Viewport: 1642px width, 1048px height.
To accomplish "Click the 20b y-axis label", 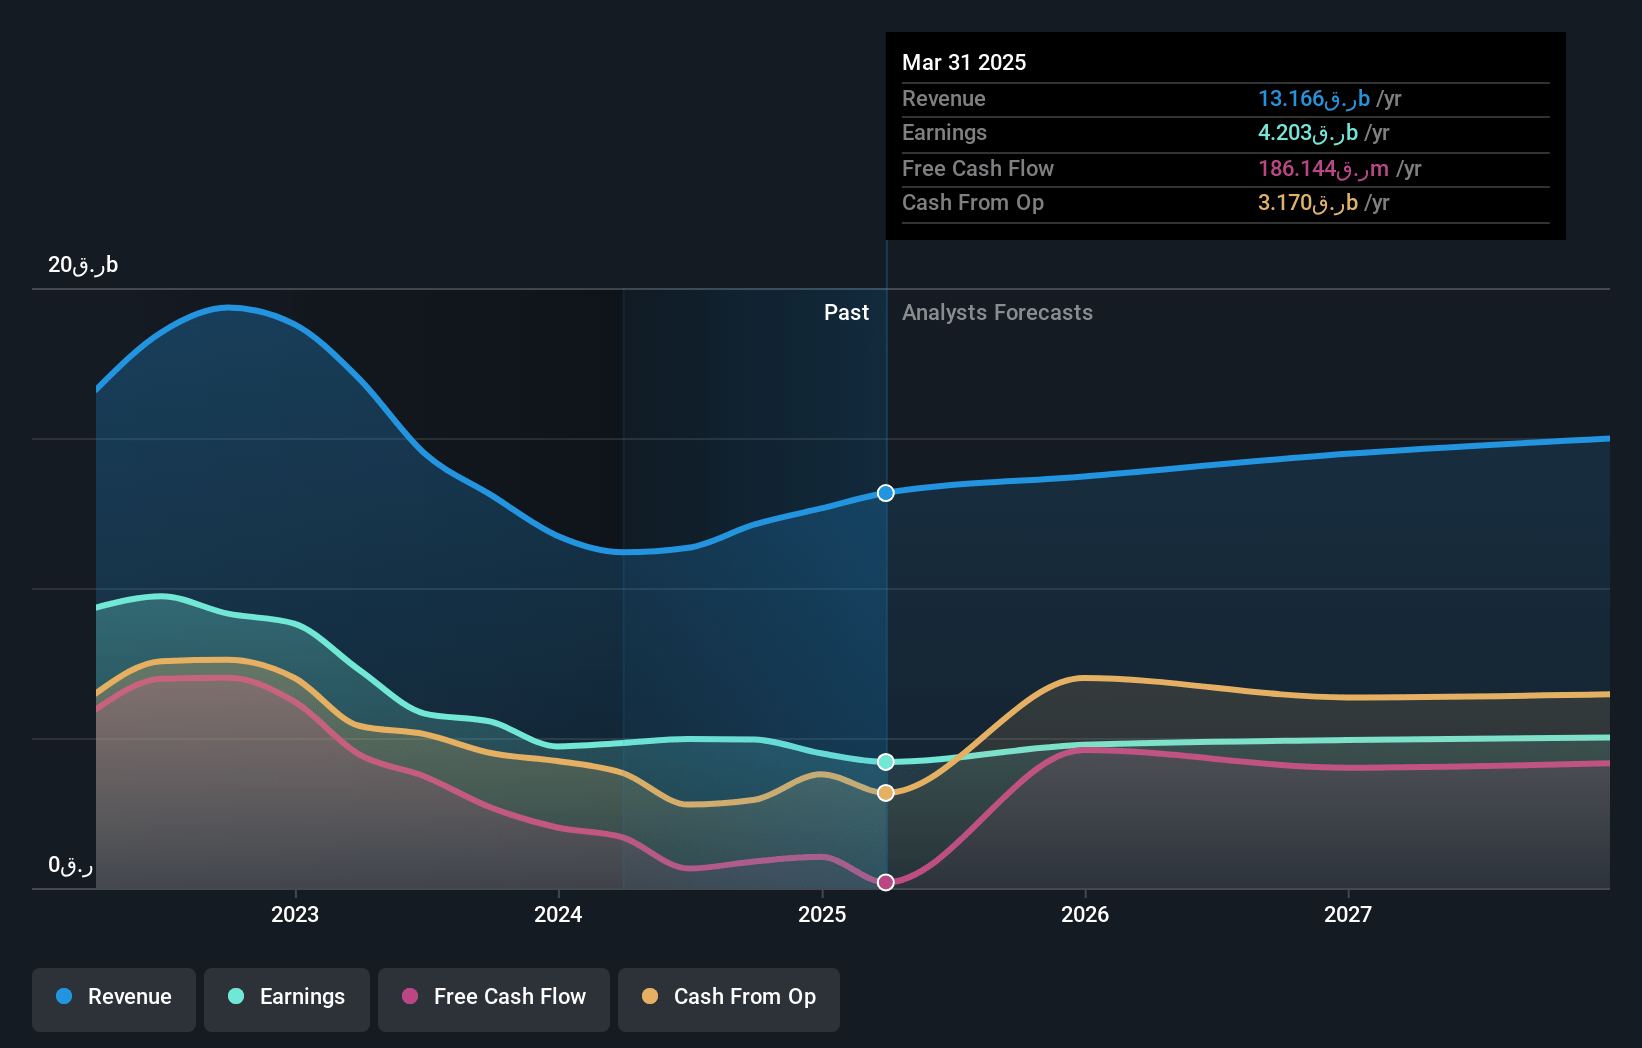I will pos(83,264).
